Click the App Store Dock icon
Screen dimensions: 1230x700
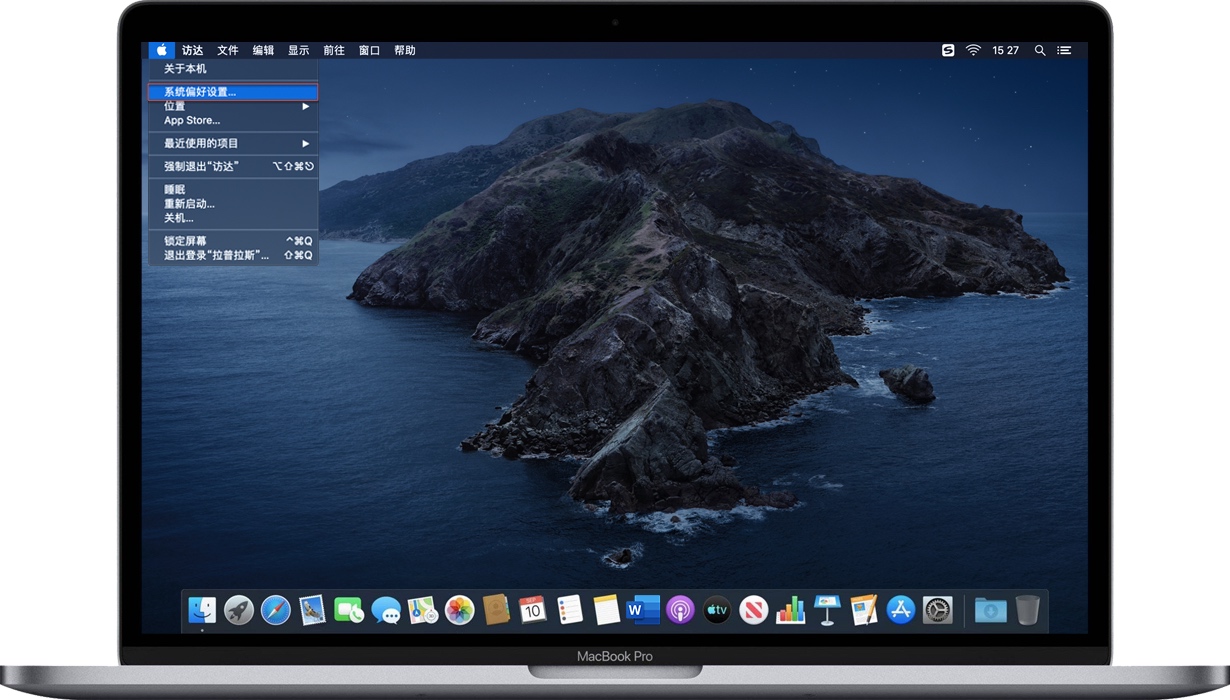point(901,609)
